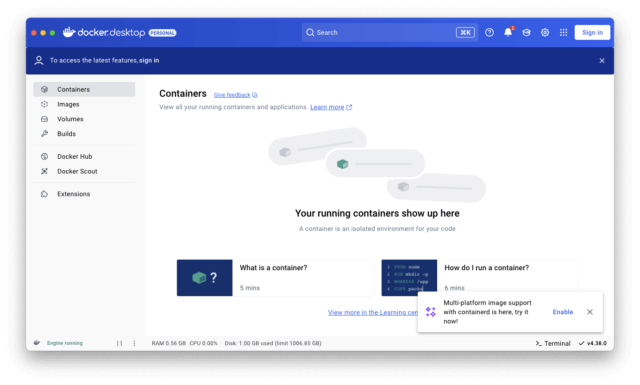Click the whale engine icon in status bar
640x385 pixels.
coord(37,343)
